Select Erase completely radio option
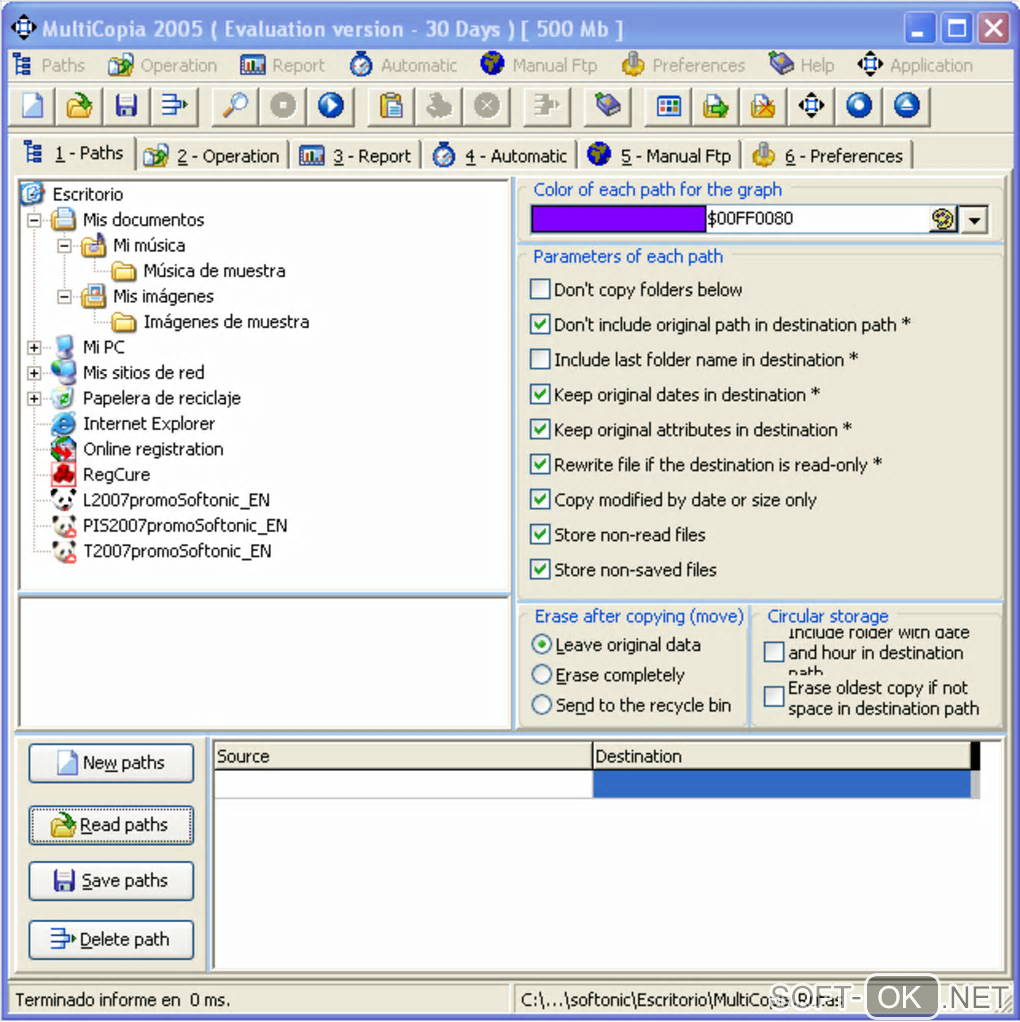This screenshot has width=1020, height=1022. 542,675
